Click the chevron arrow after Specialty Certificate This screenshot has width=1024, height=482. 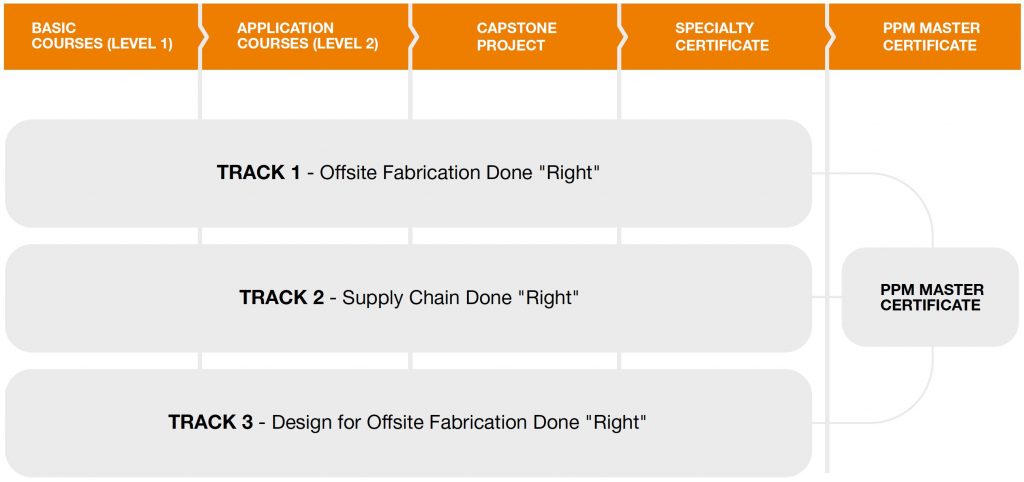click(829, 37)
